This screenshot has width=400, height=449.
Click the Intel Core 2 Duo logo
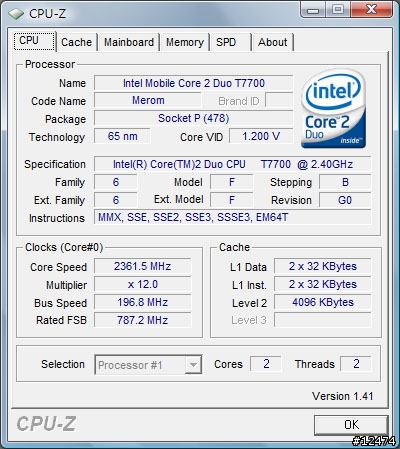click(334, 108)
